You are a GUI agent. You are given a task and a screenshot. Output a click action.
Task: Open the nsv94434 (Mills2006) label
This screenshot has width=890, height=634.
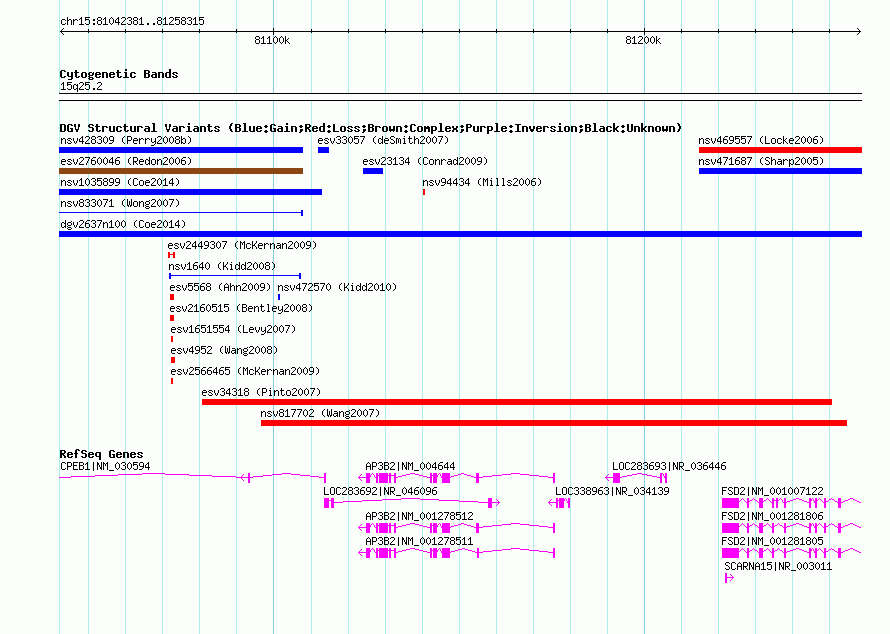482,182
